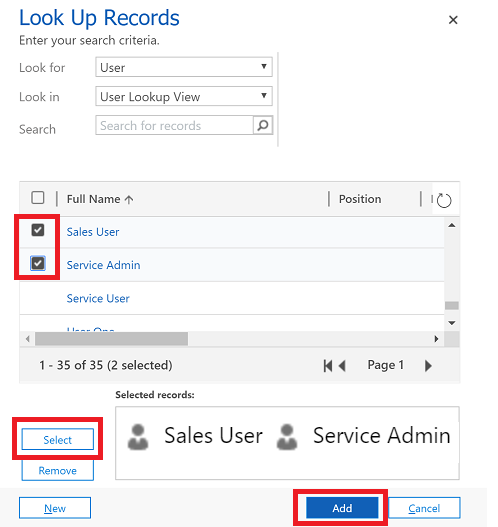Toggle the select-all header checkbox
The image size is (498, 527).
point(38,198)
